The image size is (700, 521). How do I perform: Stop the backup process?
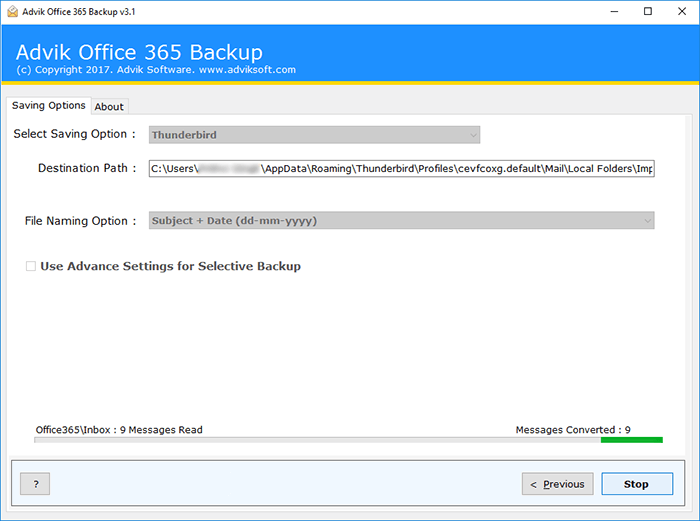point(637,484)
